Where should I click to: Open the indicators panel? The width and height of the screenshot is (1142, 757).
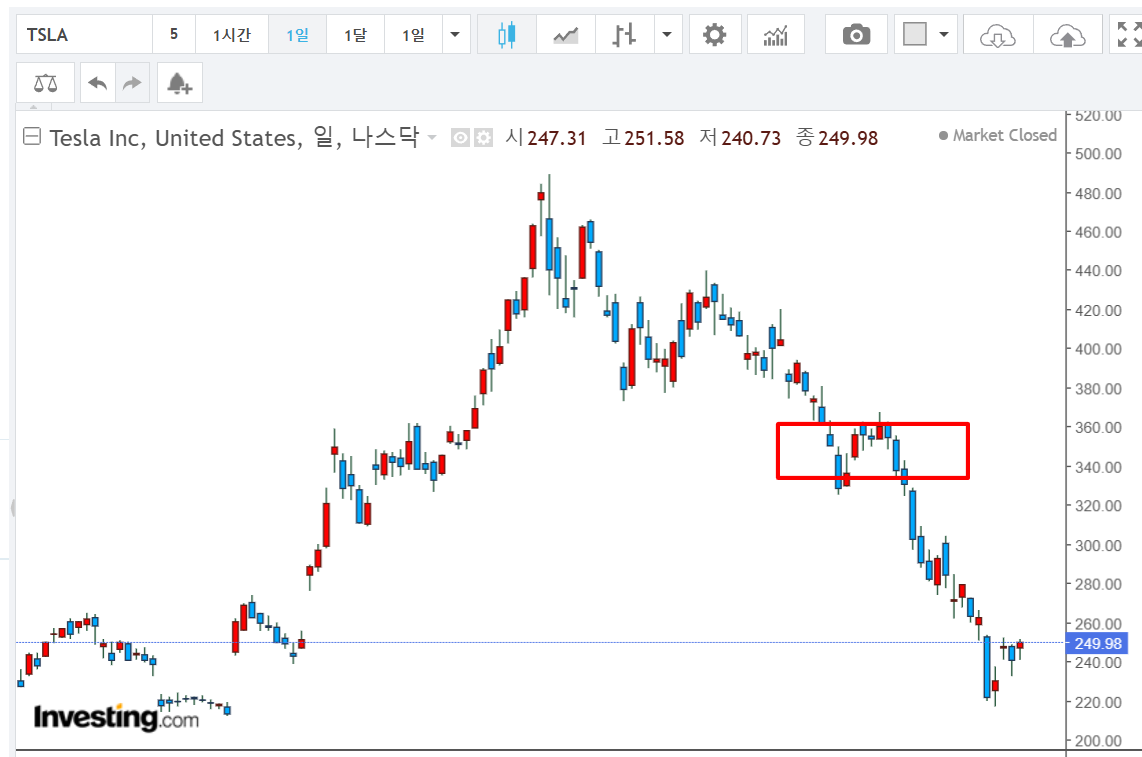coord(776,34)
